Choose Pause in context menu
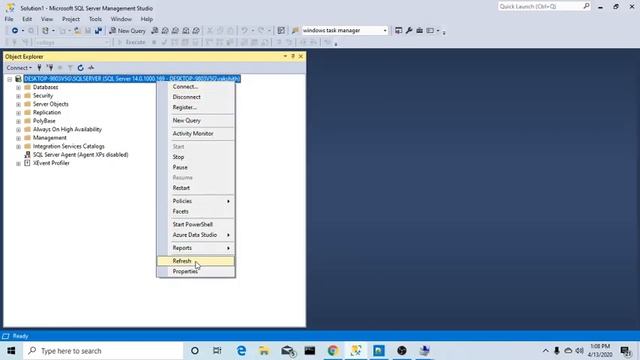 [196, 167]
